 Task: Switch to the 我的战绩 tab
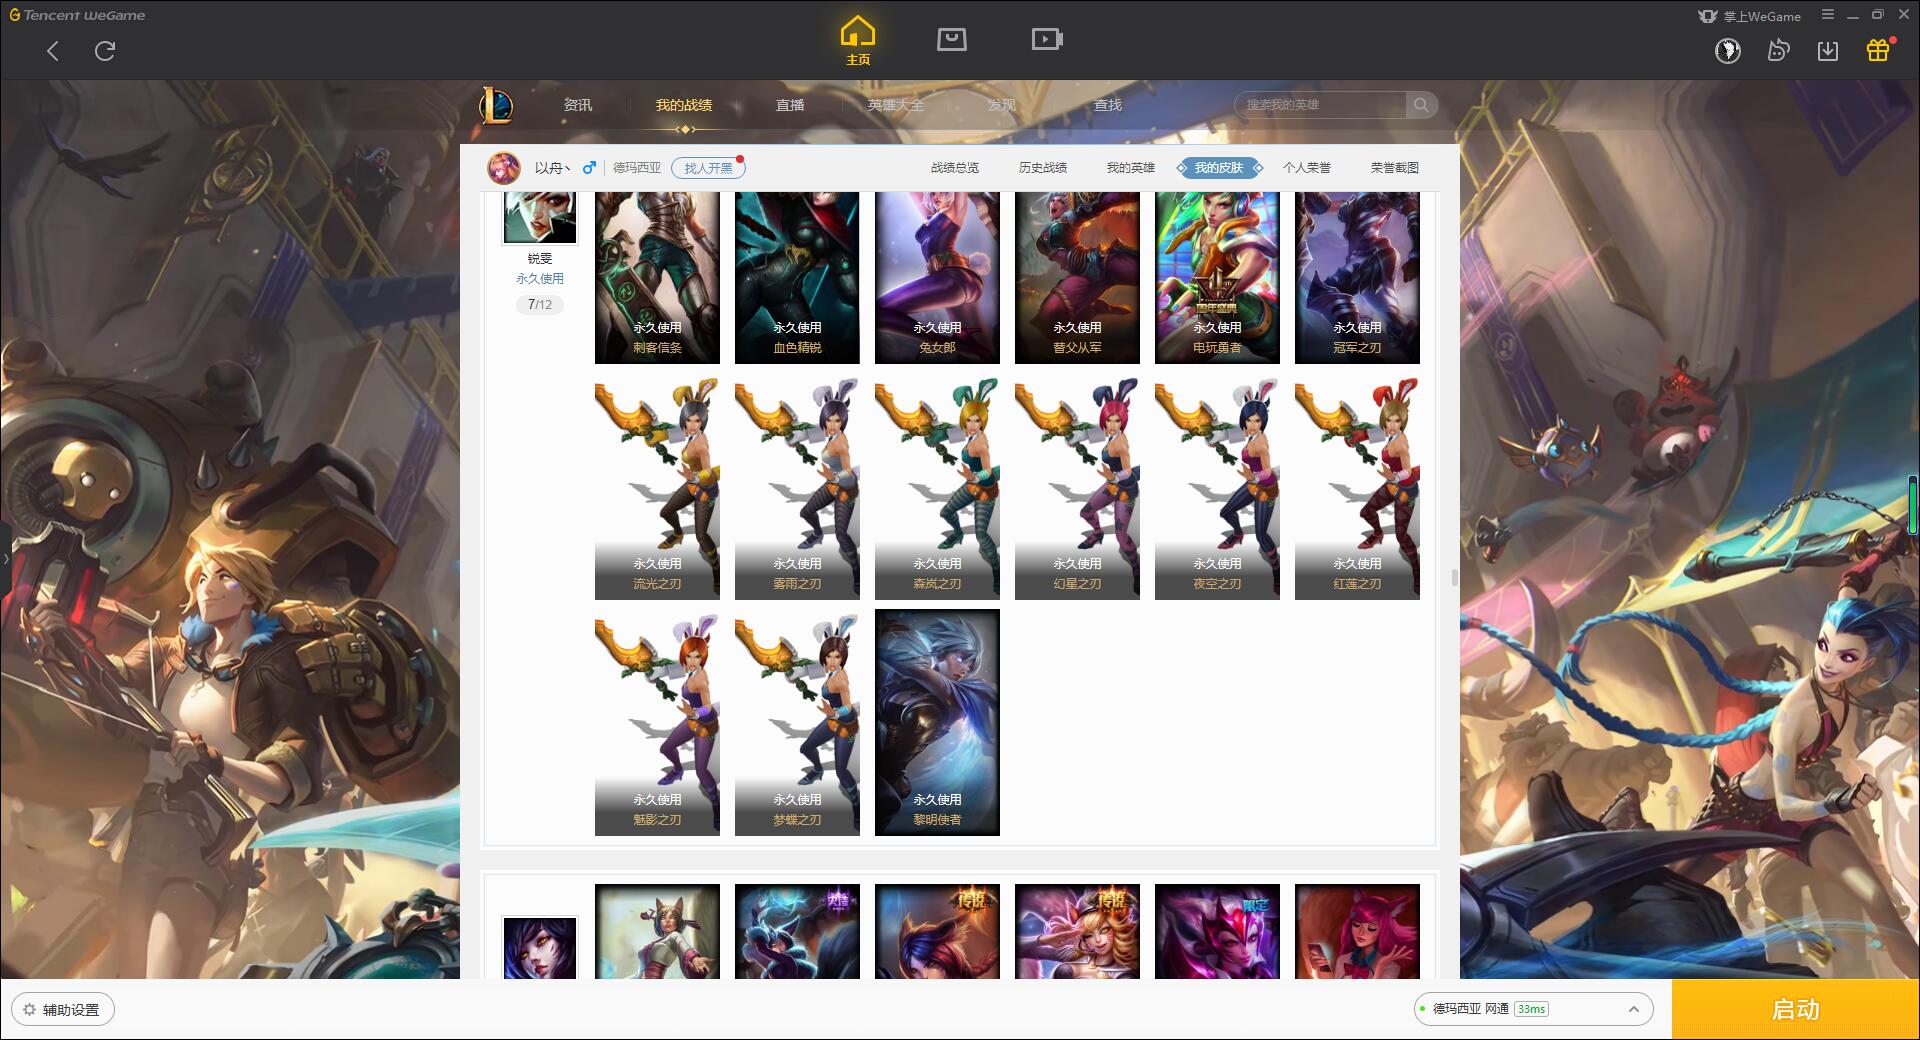click(x=684, y=105)
